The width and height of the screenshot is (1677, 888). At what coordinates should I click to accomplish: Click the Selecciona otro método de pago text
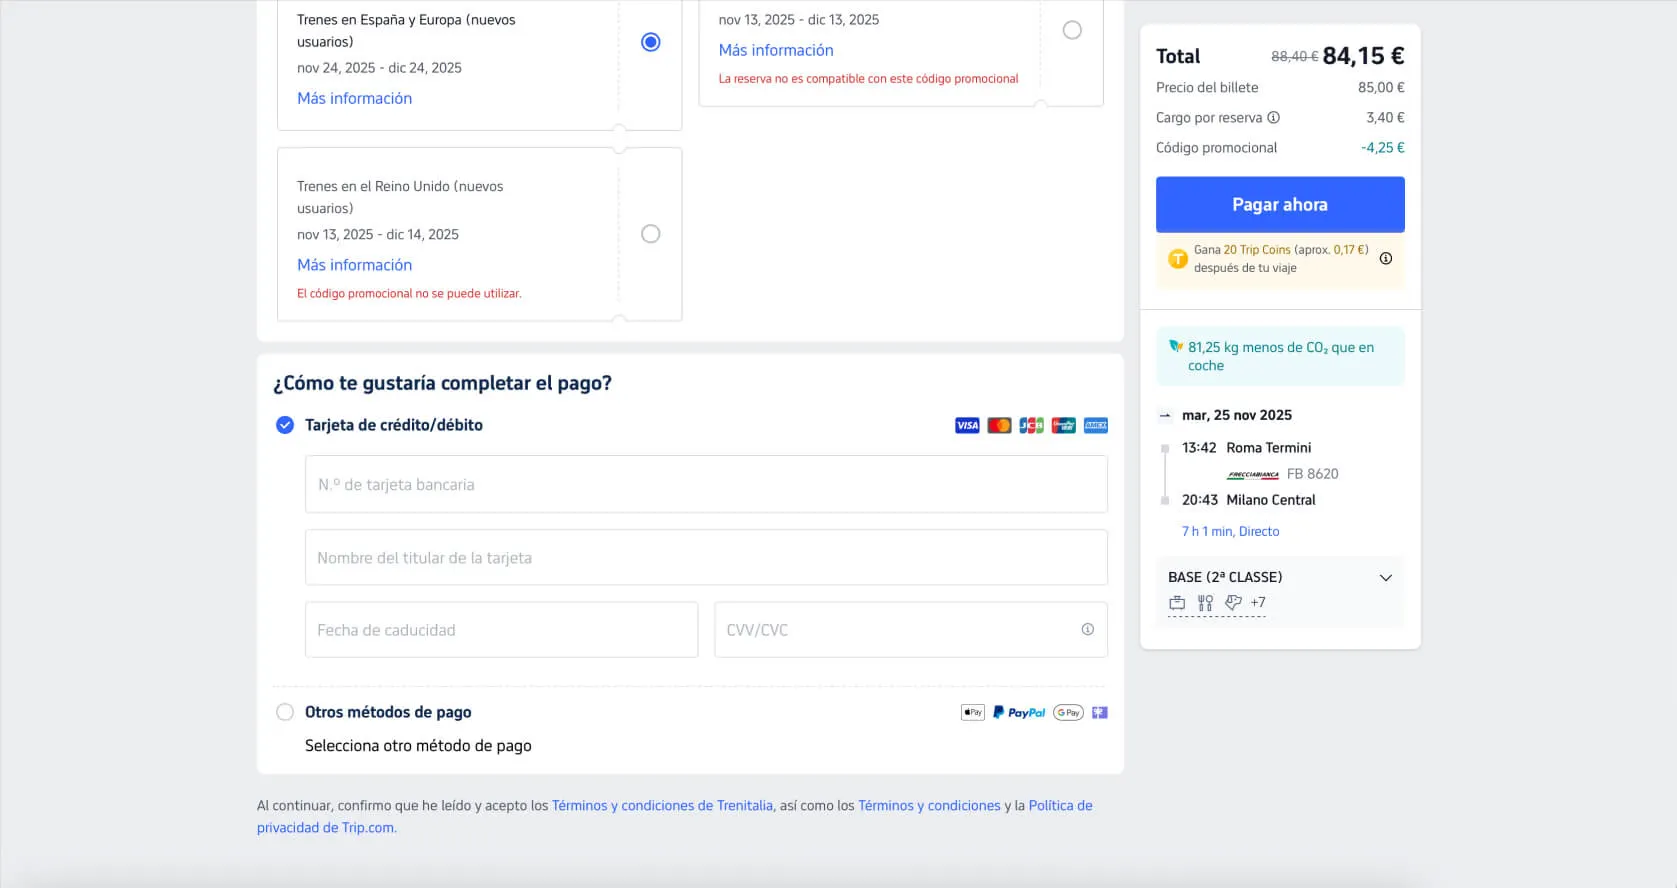tap(418, 746)
